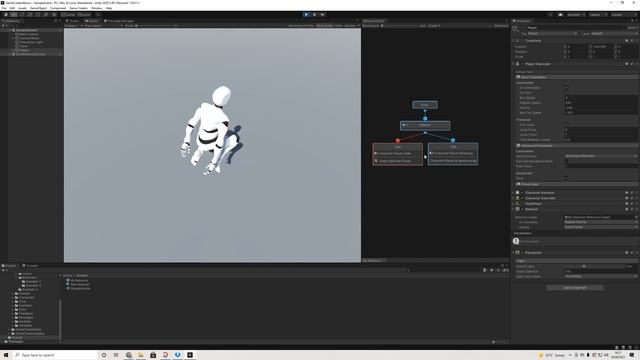Toggle the Can Jump checkbox
This screenshot has height=360, width=640.
566,124
